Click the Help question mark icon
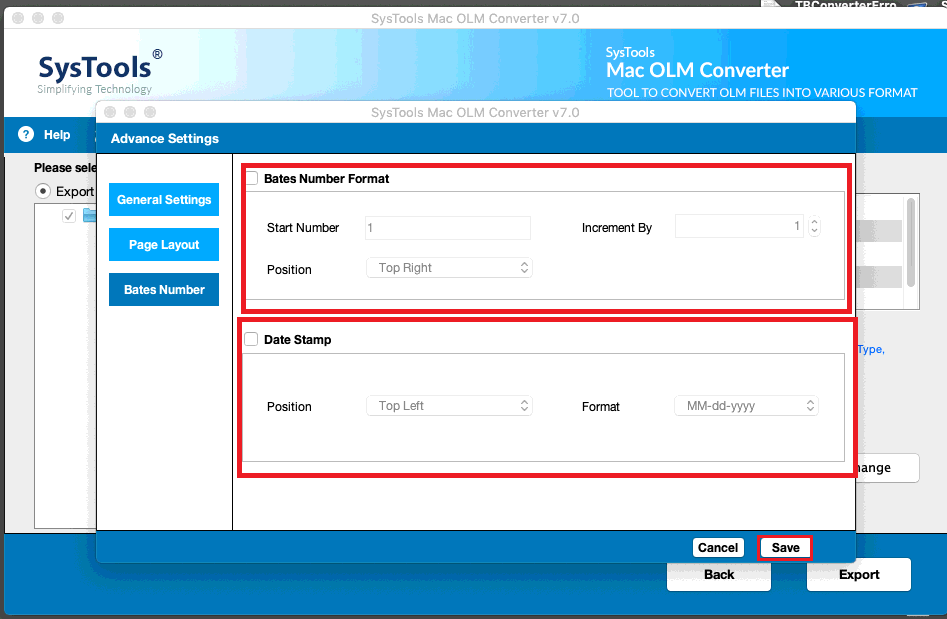Screen dimensions: 947x619 coord(25,134)
